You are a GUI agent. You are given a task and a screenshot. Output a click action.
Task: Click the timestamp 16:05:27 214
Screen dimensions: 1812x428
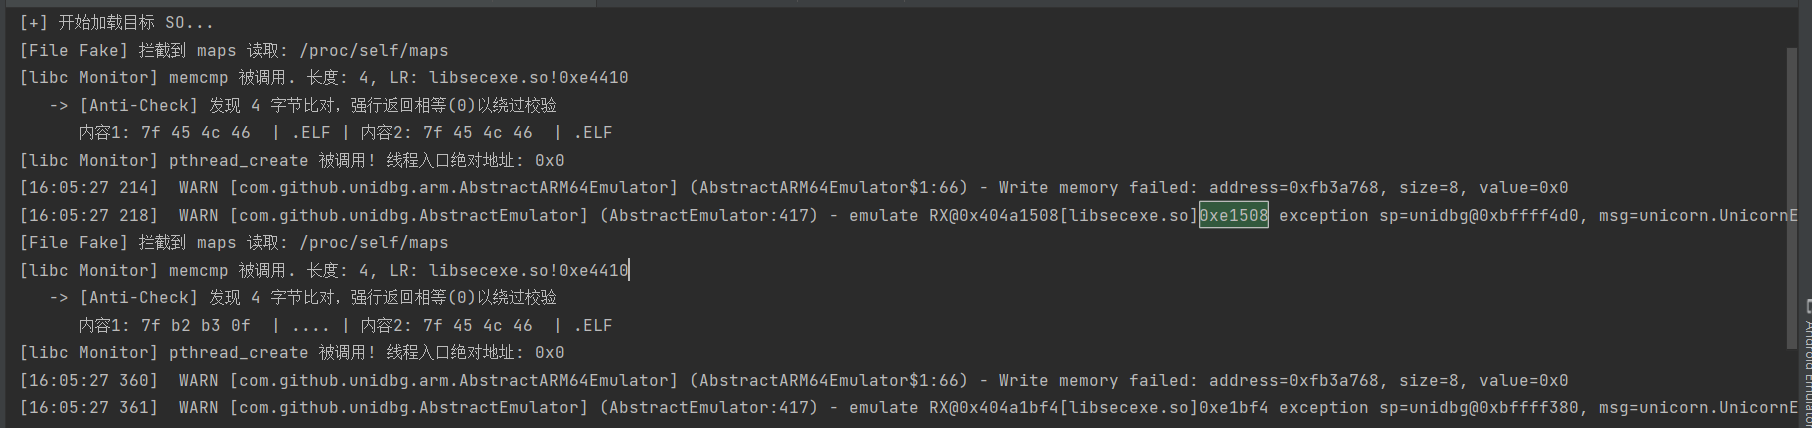[89, 188]
